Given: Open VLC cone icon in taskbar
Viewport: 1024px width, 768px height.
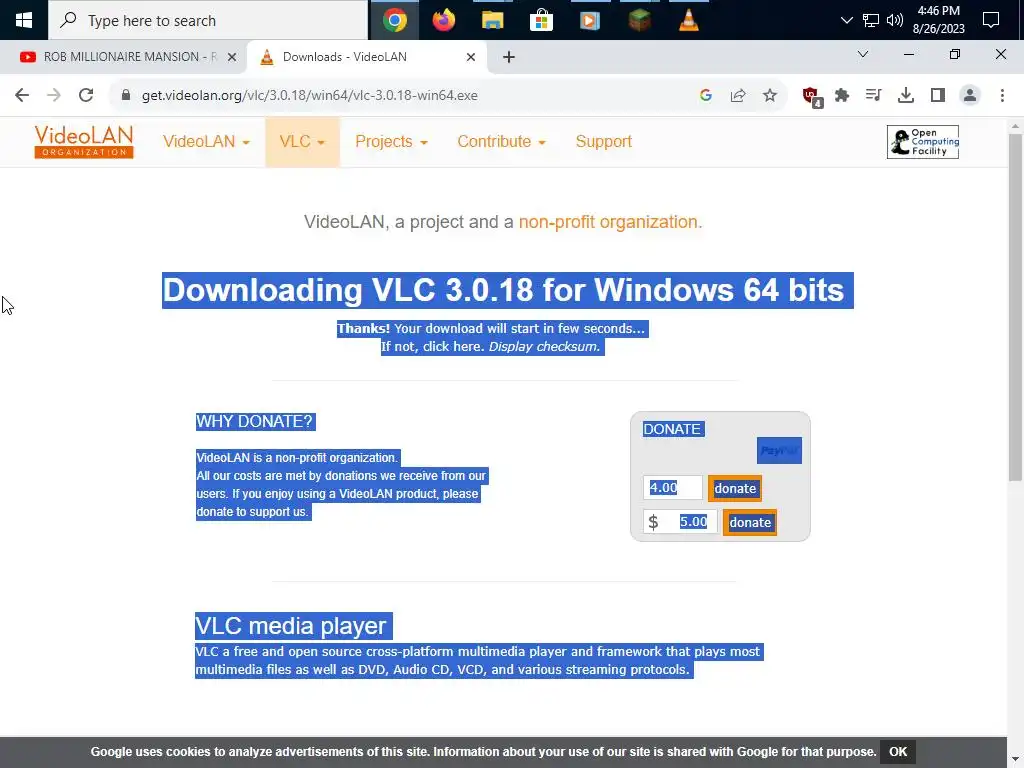Looking at the screenshot, I should click(688, 20).
